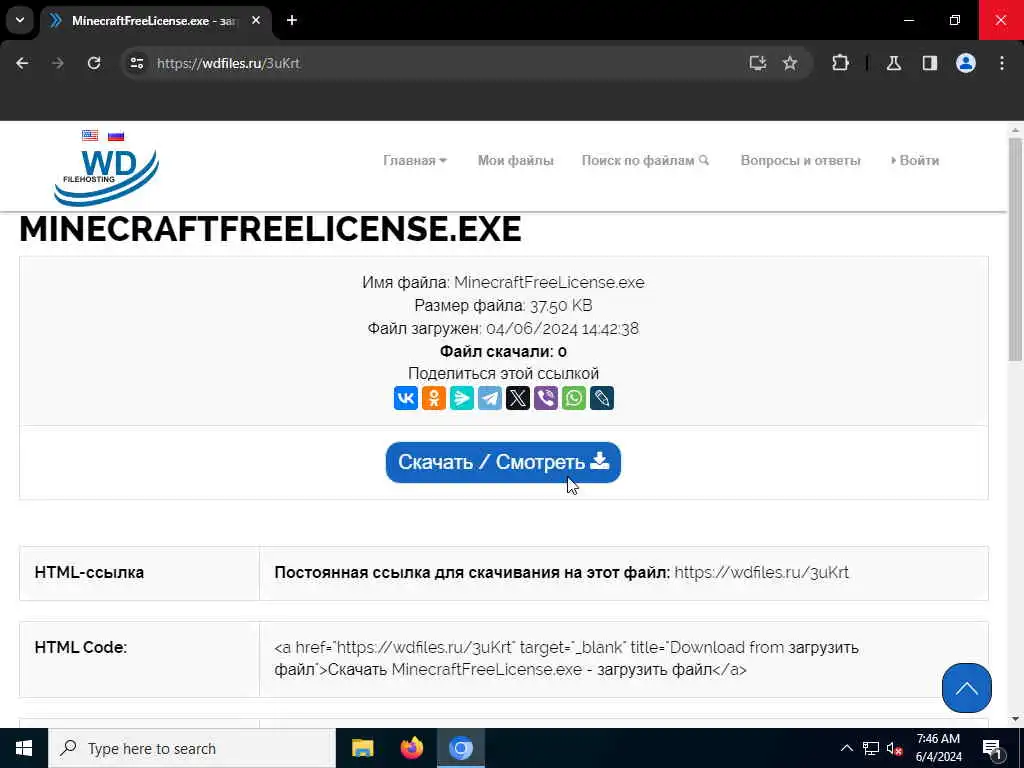Click the muted volume tray icon
The height and width of the screenshot is (768, 1024).
click(895, 748)
